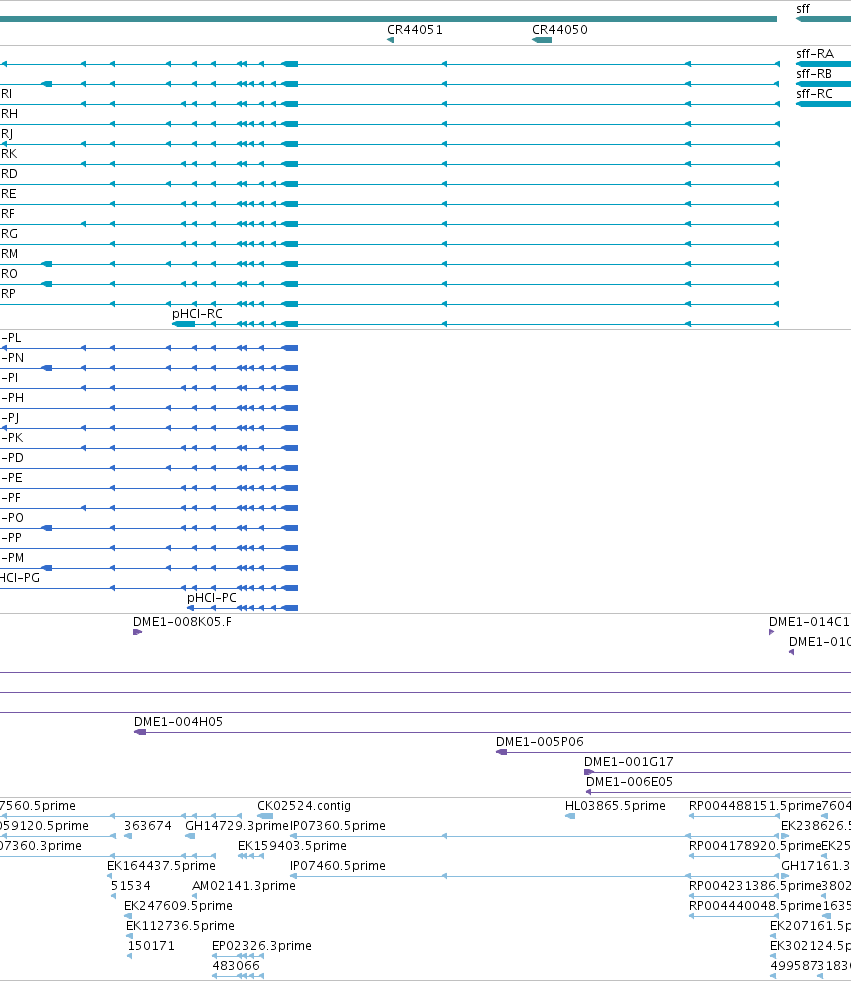Select the DME1-001G17 clone label
Image resolution: width=851 pixels, height=981 pixels.
click(628, 762)
